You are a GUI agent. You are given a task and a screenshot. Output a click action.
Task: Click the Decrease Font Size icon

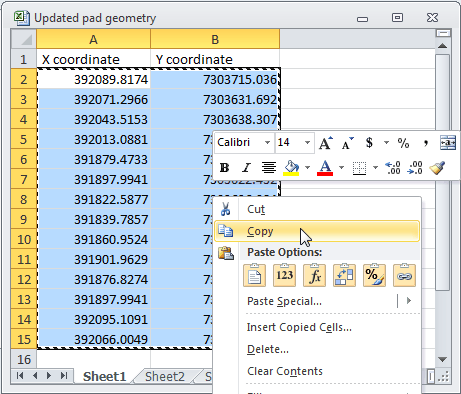[x=347, y=143]
